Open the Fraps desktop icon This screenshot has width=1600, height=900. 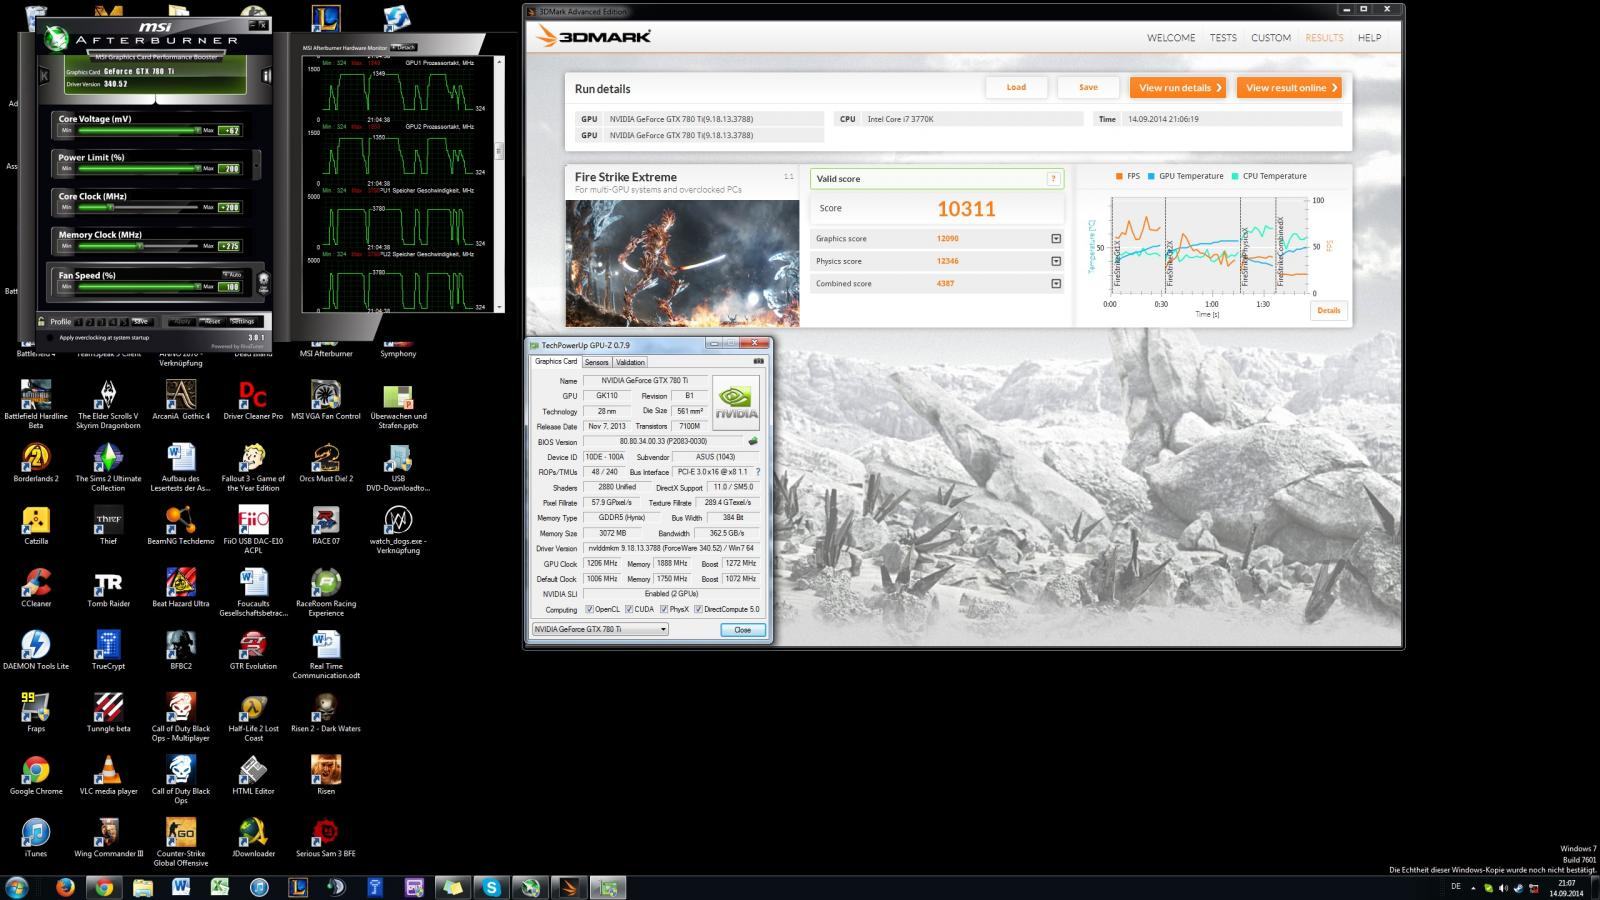pyautogui.click(x=36, y=713)
